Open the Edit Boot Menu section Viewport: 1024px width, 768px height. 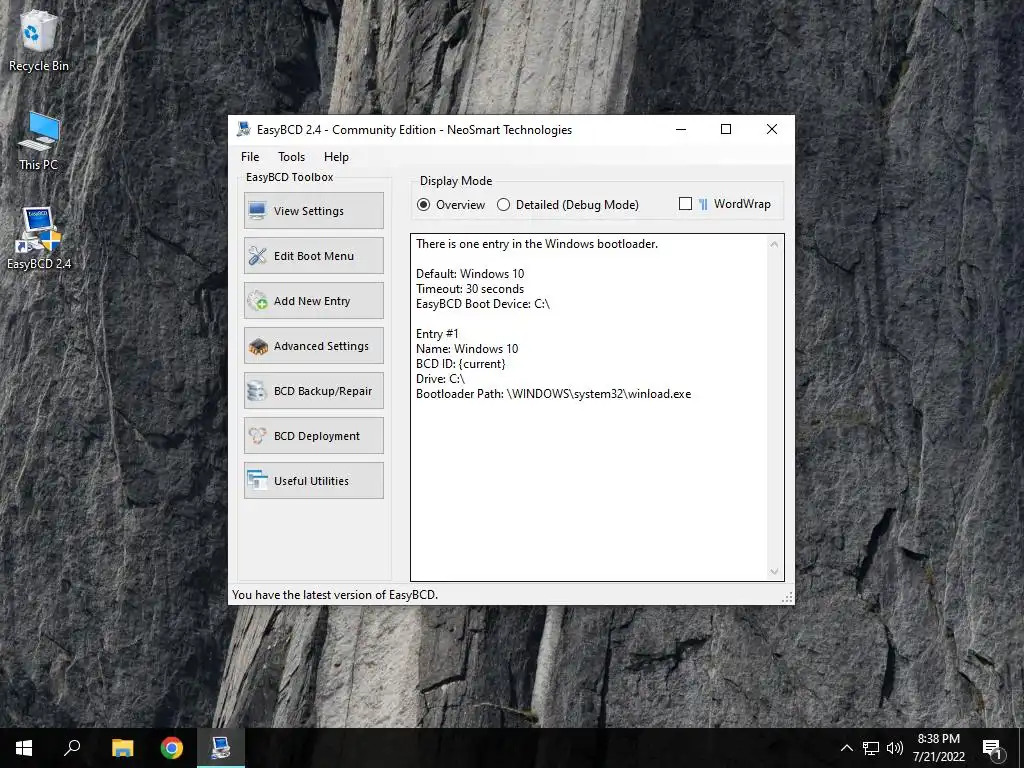click(313, 255)
